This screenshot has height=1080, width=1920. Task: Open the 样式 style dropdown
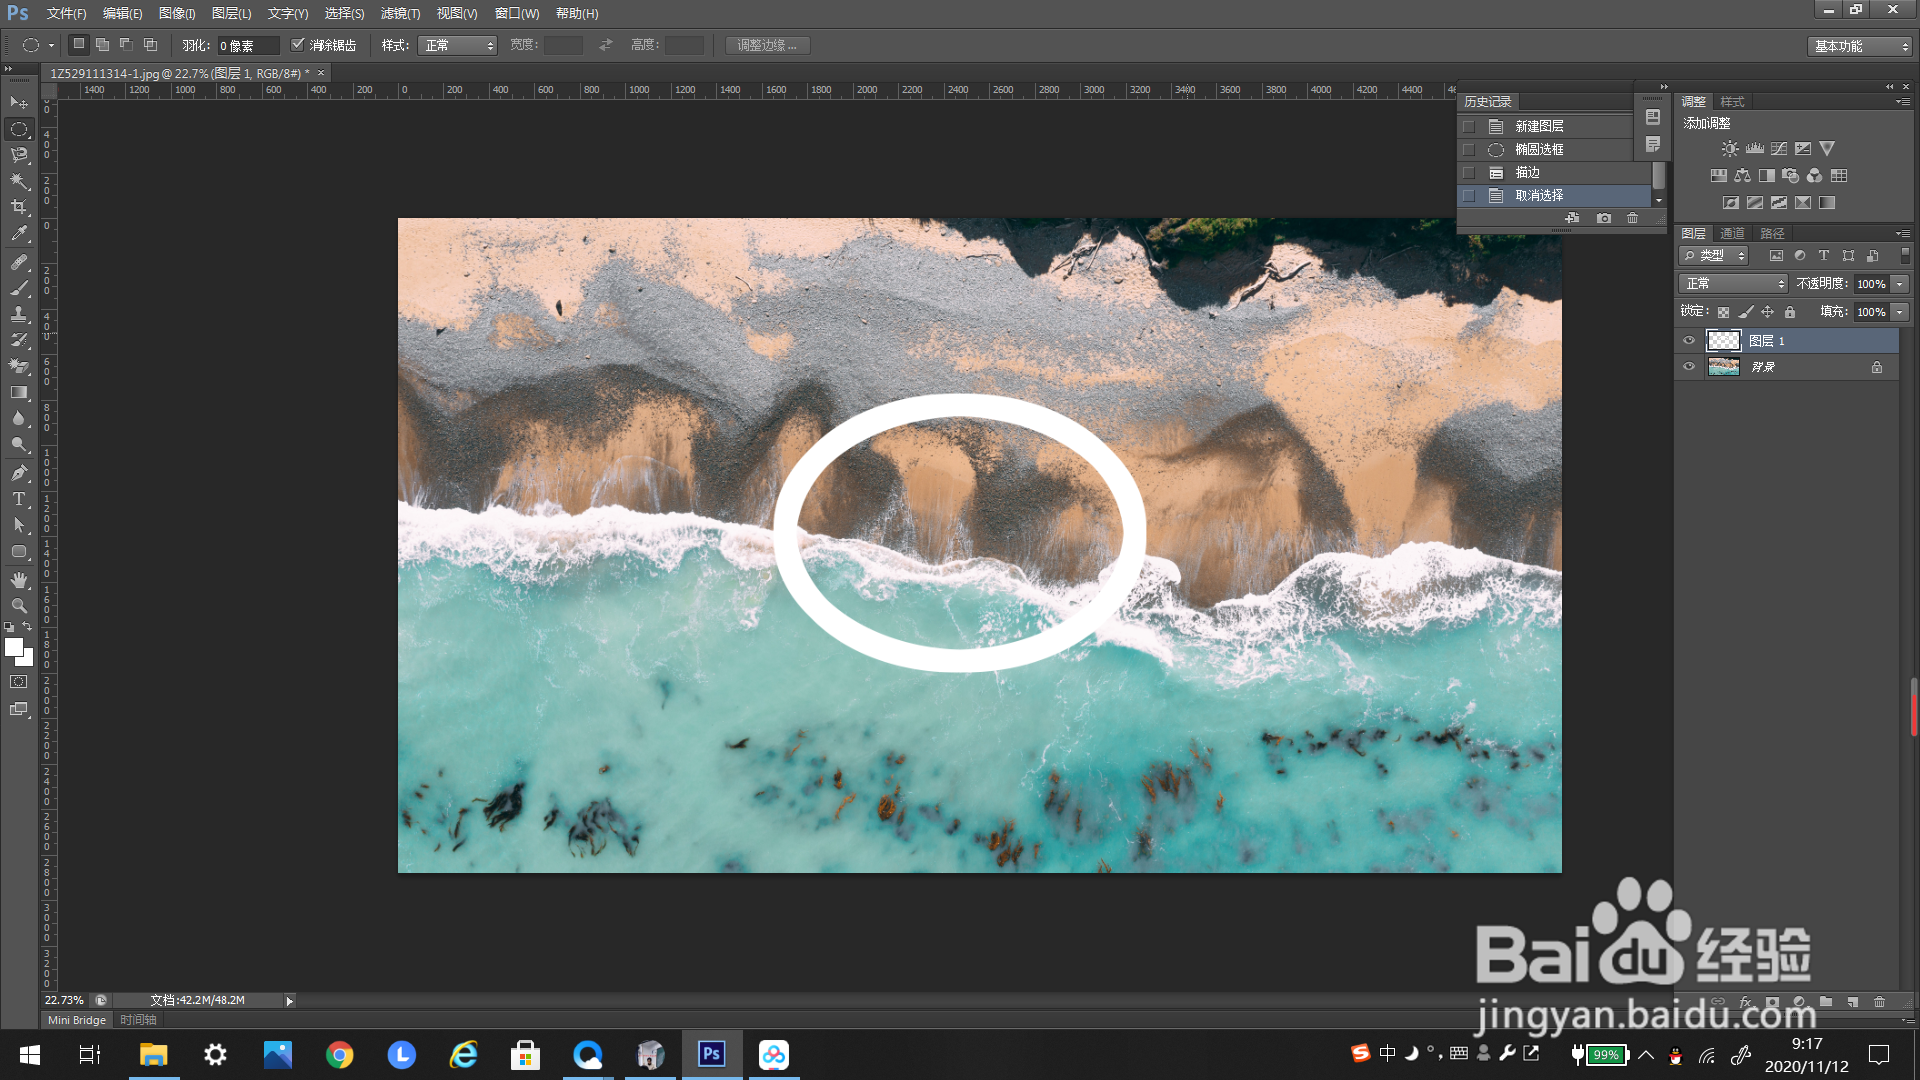click(457, 45)
